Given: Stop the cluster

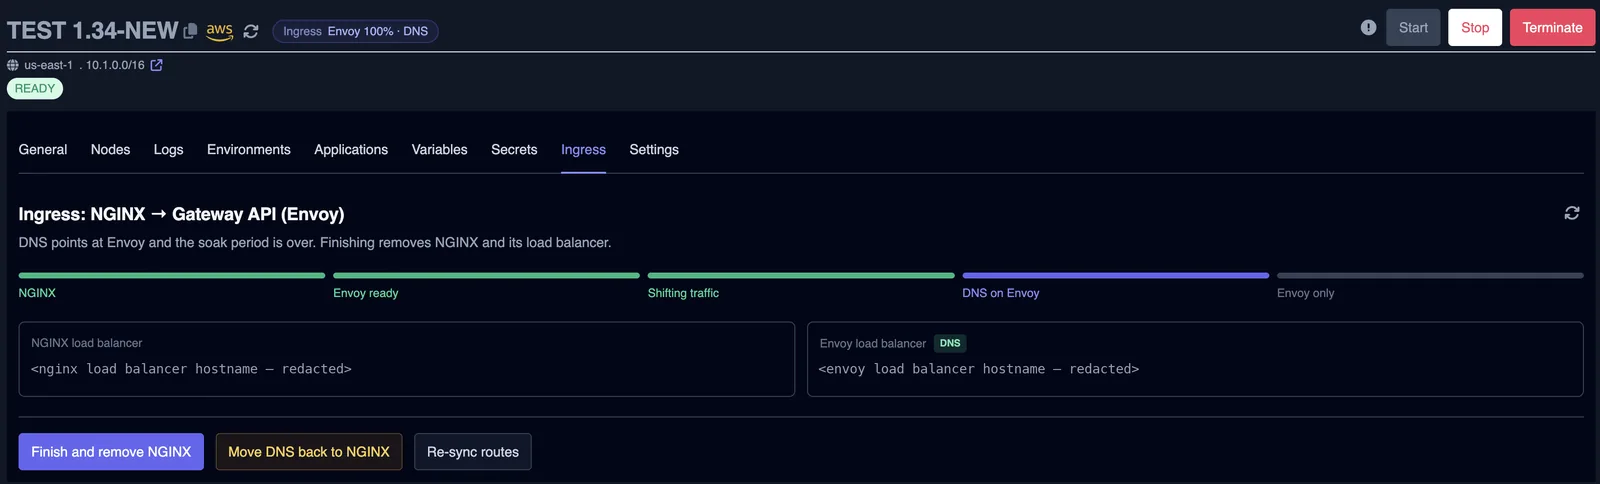Looking at the screenshot, I should click(x=1475, y=28).
